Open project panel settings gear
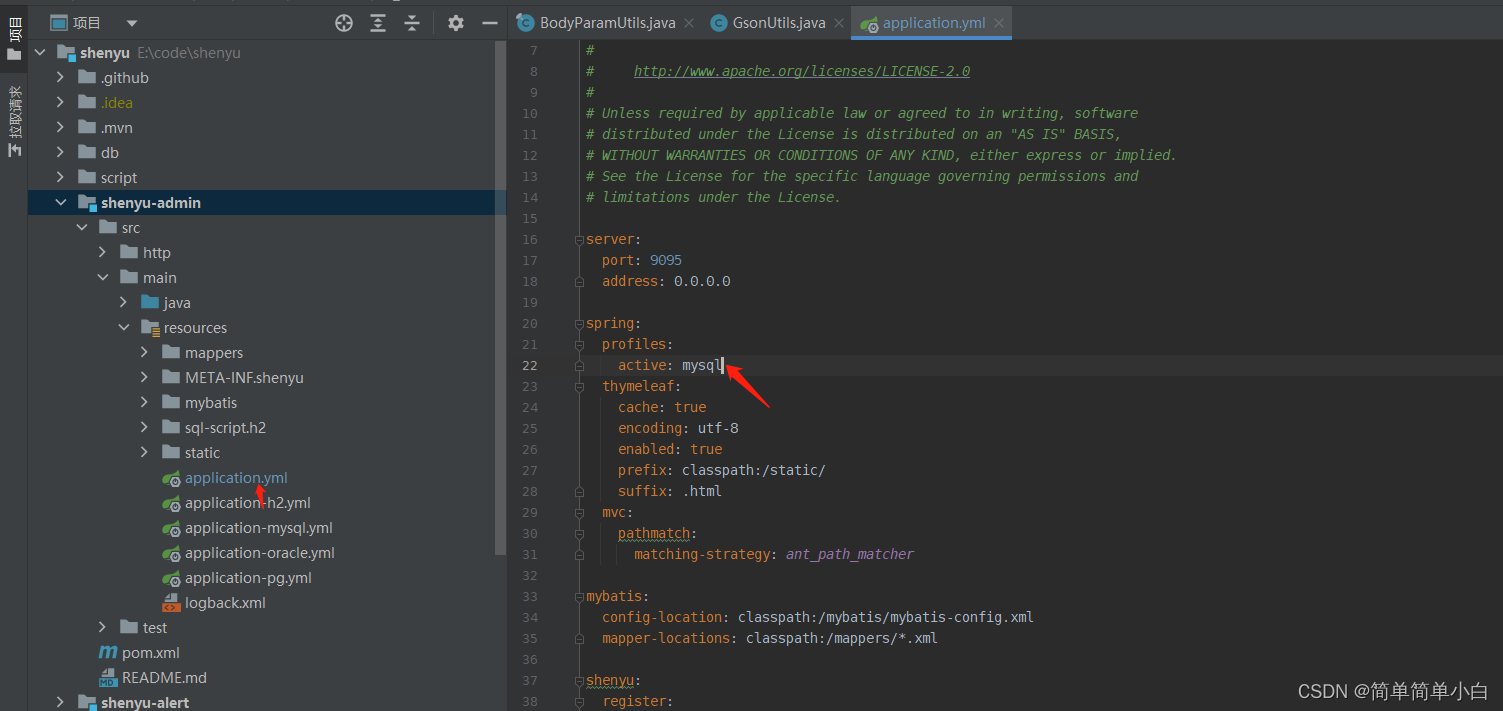Screen dimensions: 1503x711 point(456,23)
